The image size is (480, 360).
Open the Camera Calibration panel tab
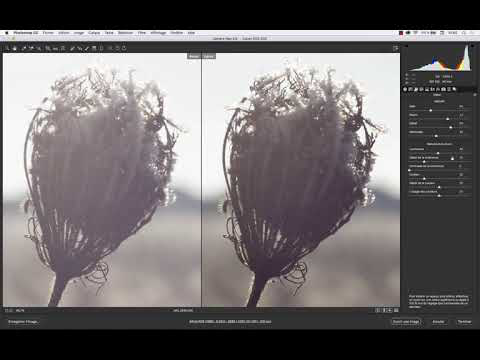(x=444, y=89)
